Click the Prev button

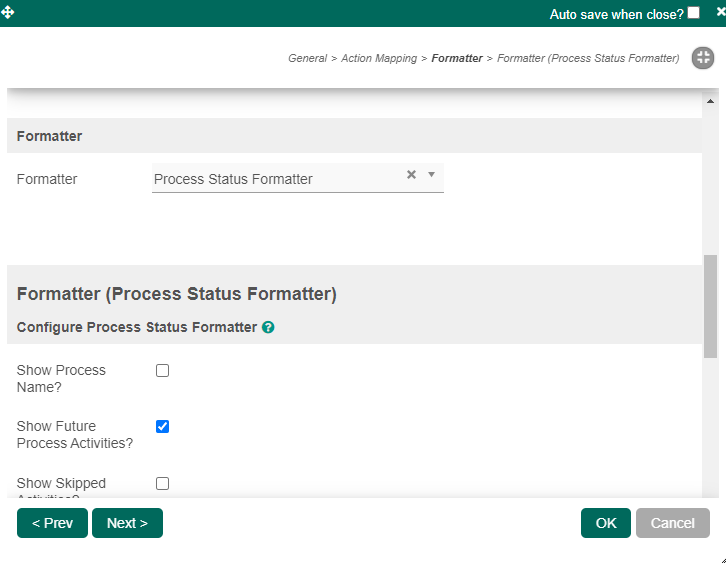(x=52, y=523)
